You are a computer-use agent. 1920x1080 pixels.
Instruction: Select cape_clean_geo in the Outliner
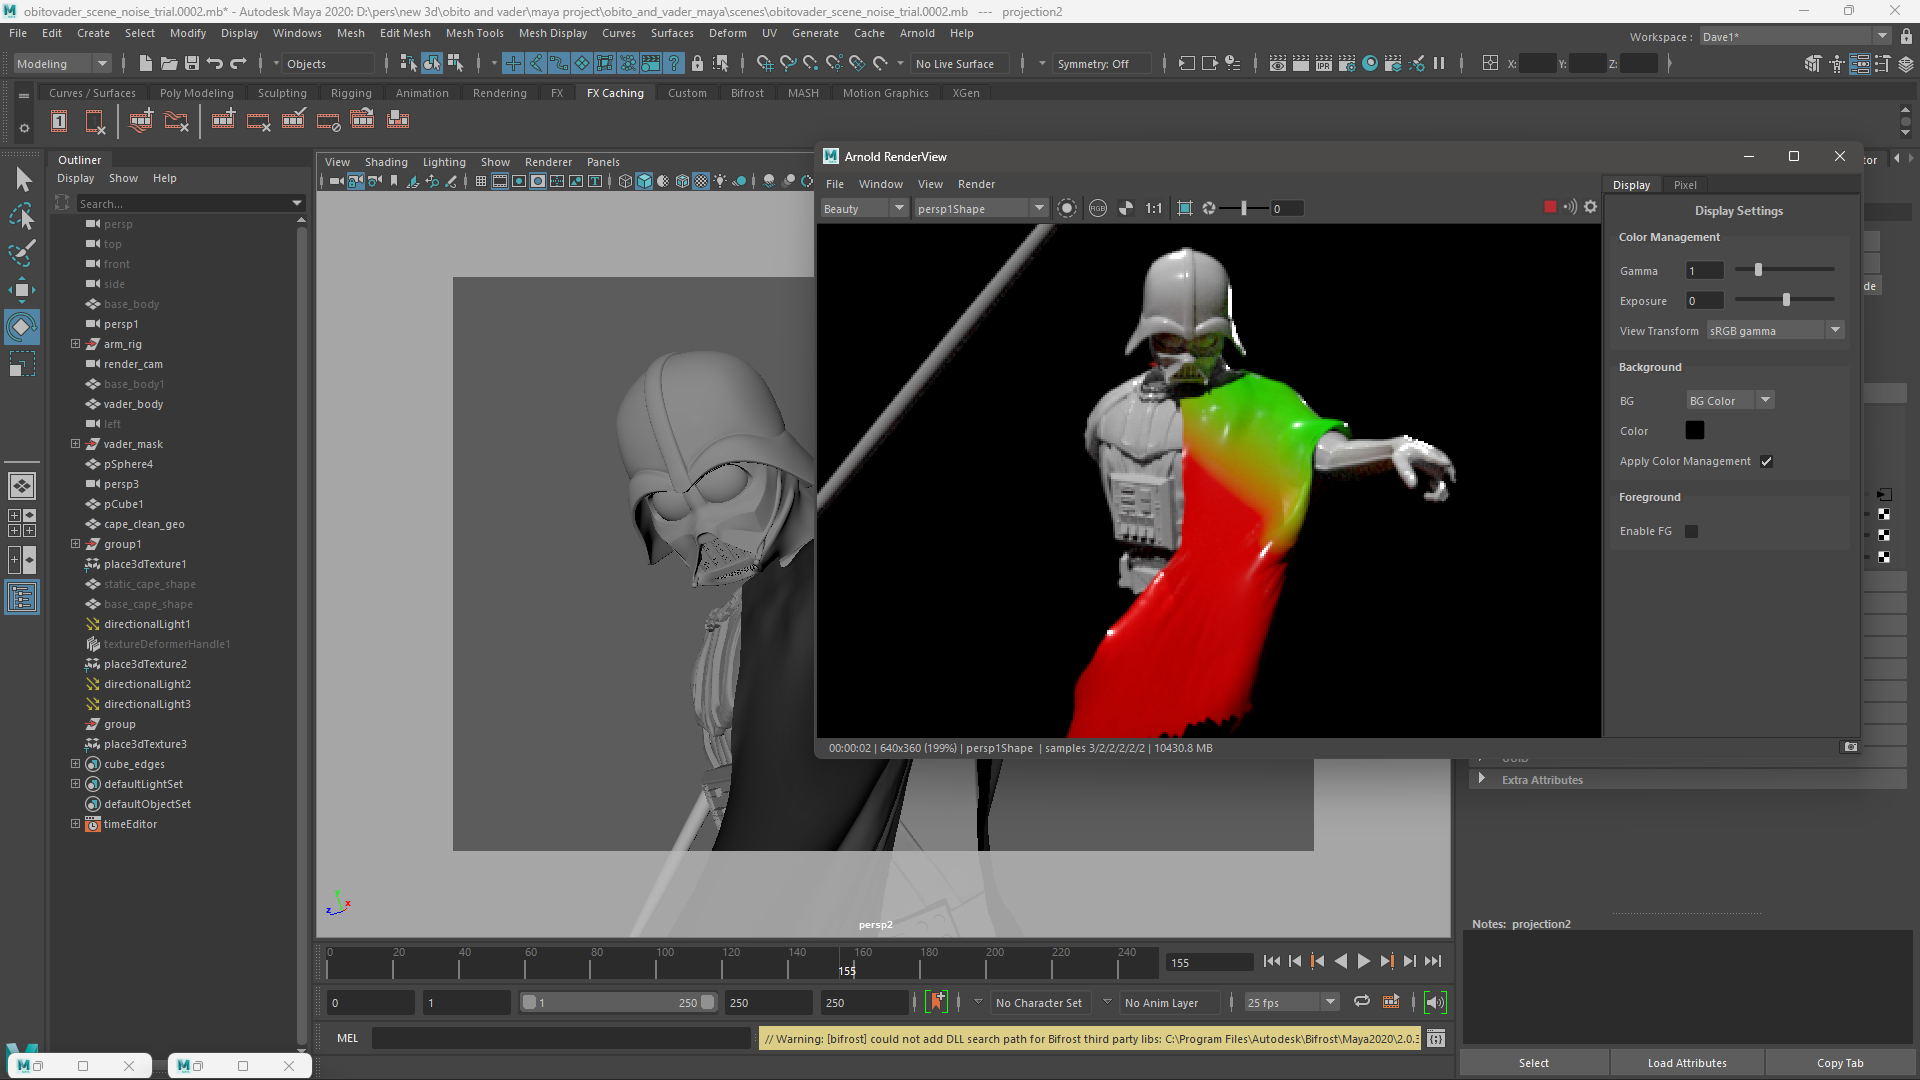coord(144,524)
